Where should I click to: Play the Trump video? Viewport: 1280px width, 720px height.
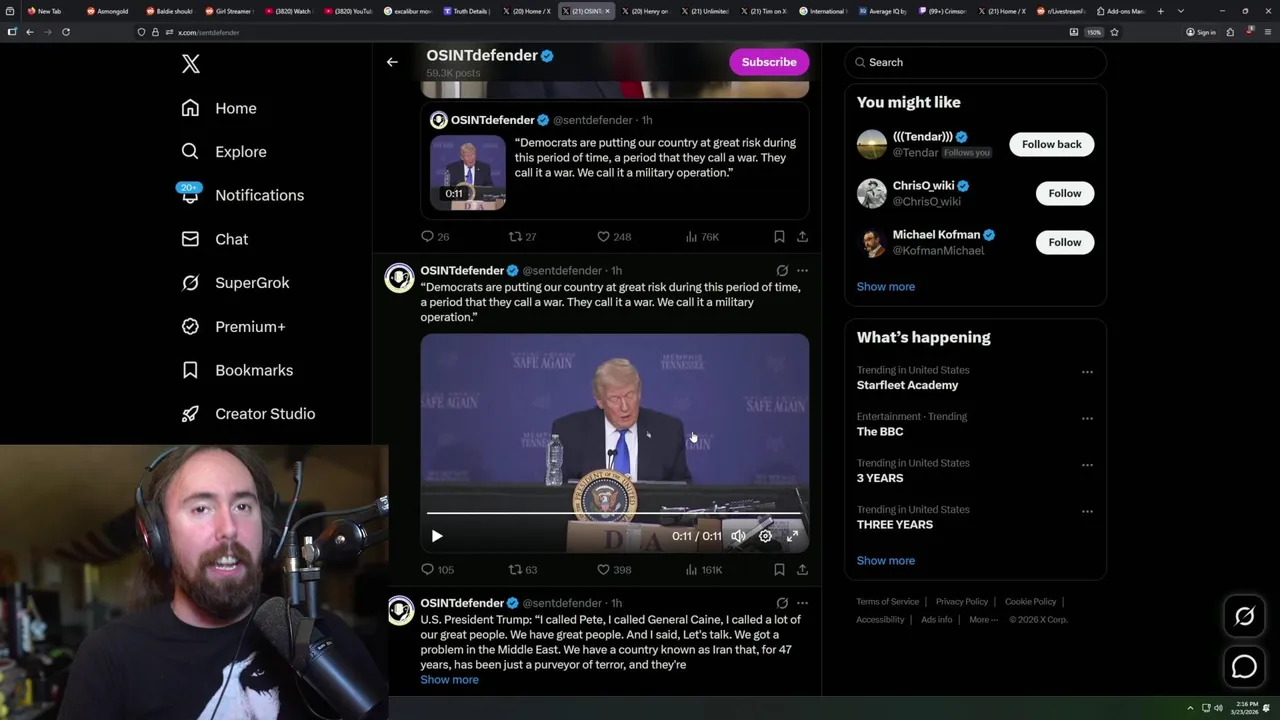[437, 536]
